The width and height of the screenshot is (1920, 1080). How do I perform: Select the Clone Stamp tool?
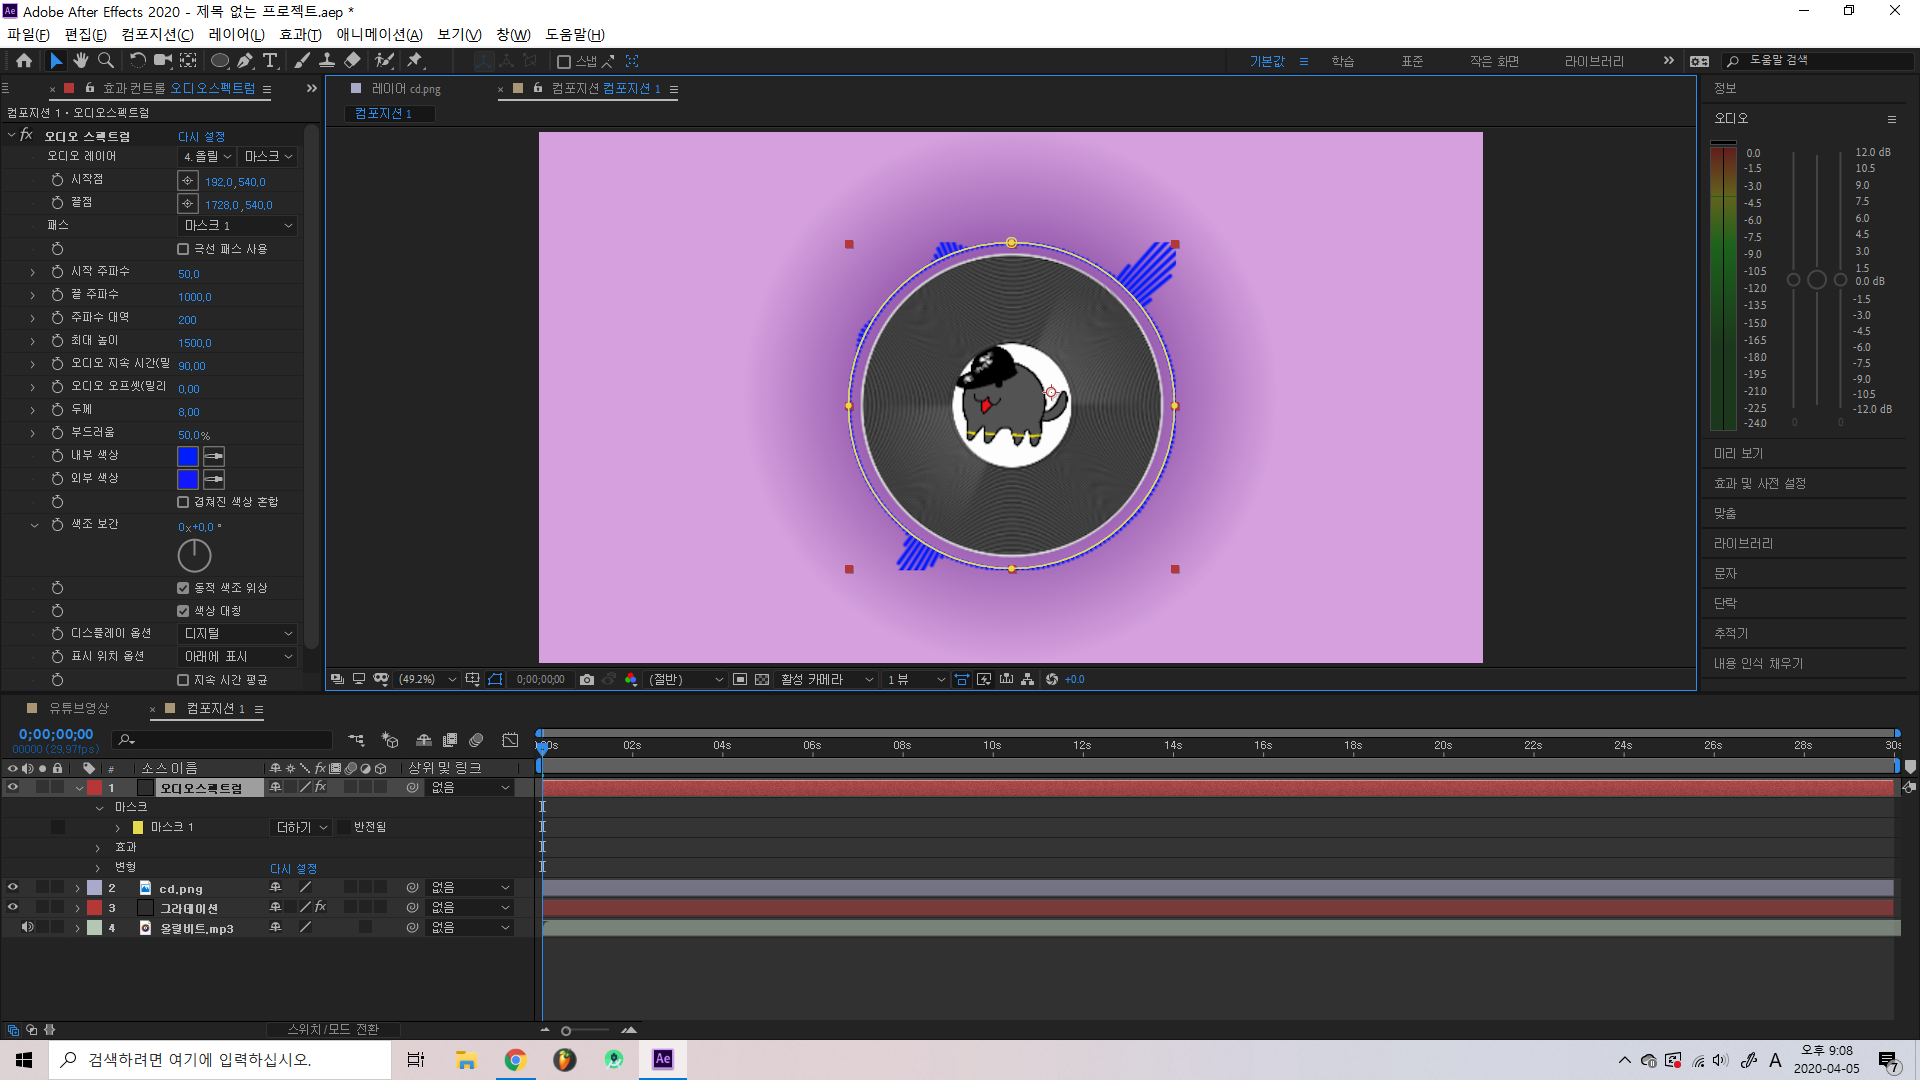pos(327,61)
